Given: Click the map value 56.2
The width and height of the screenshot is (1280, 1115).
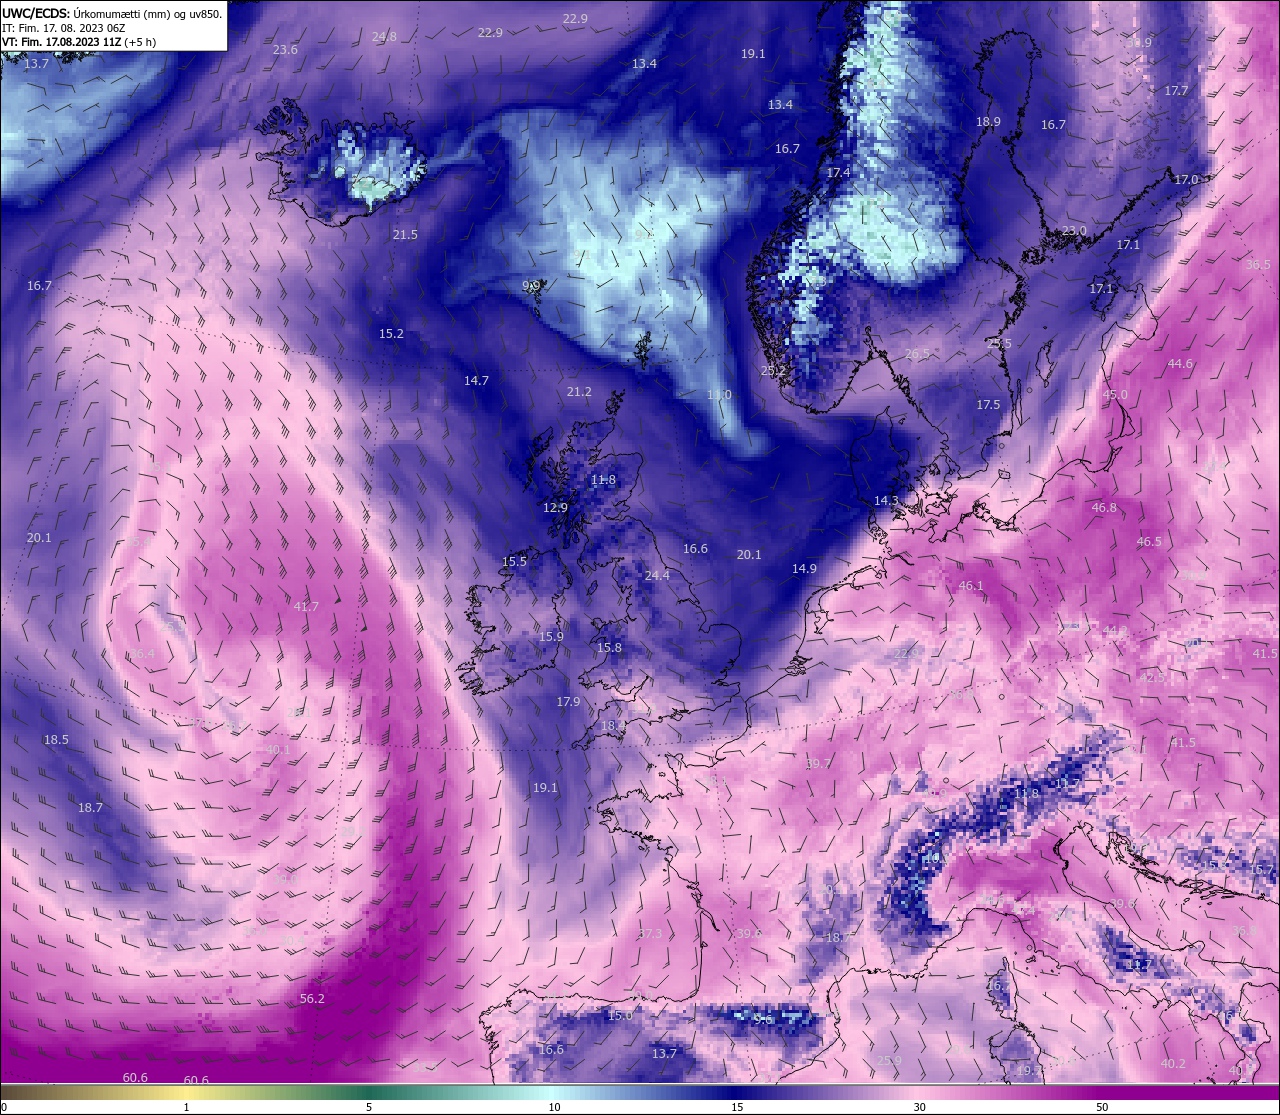Looking at the screenshot, I should point(312,999).
